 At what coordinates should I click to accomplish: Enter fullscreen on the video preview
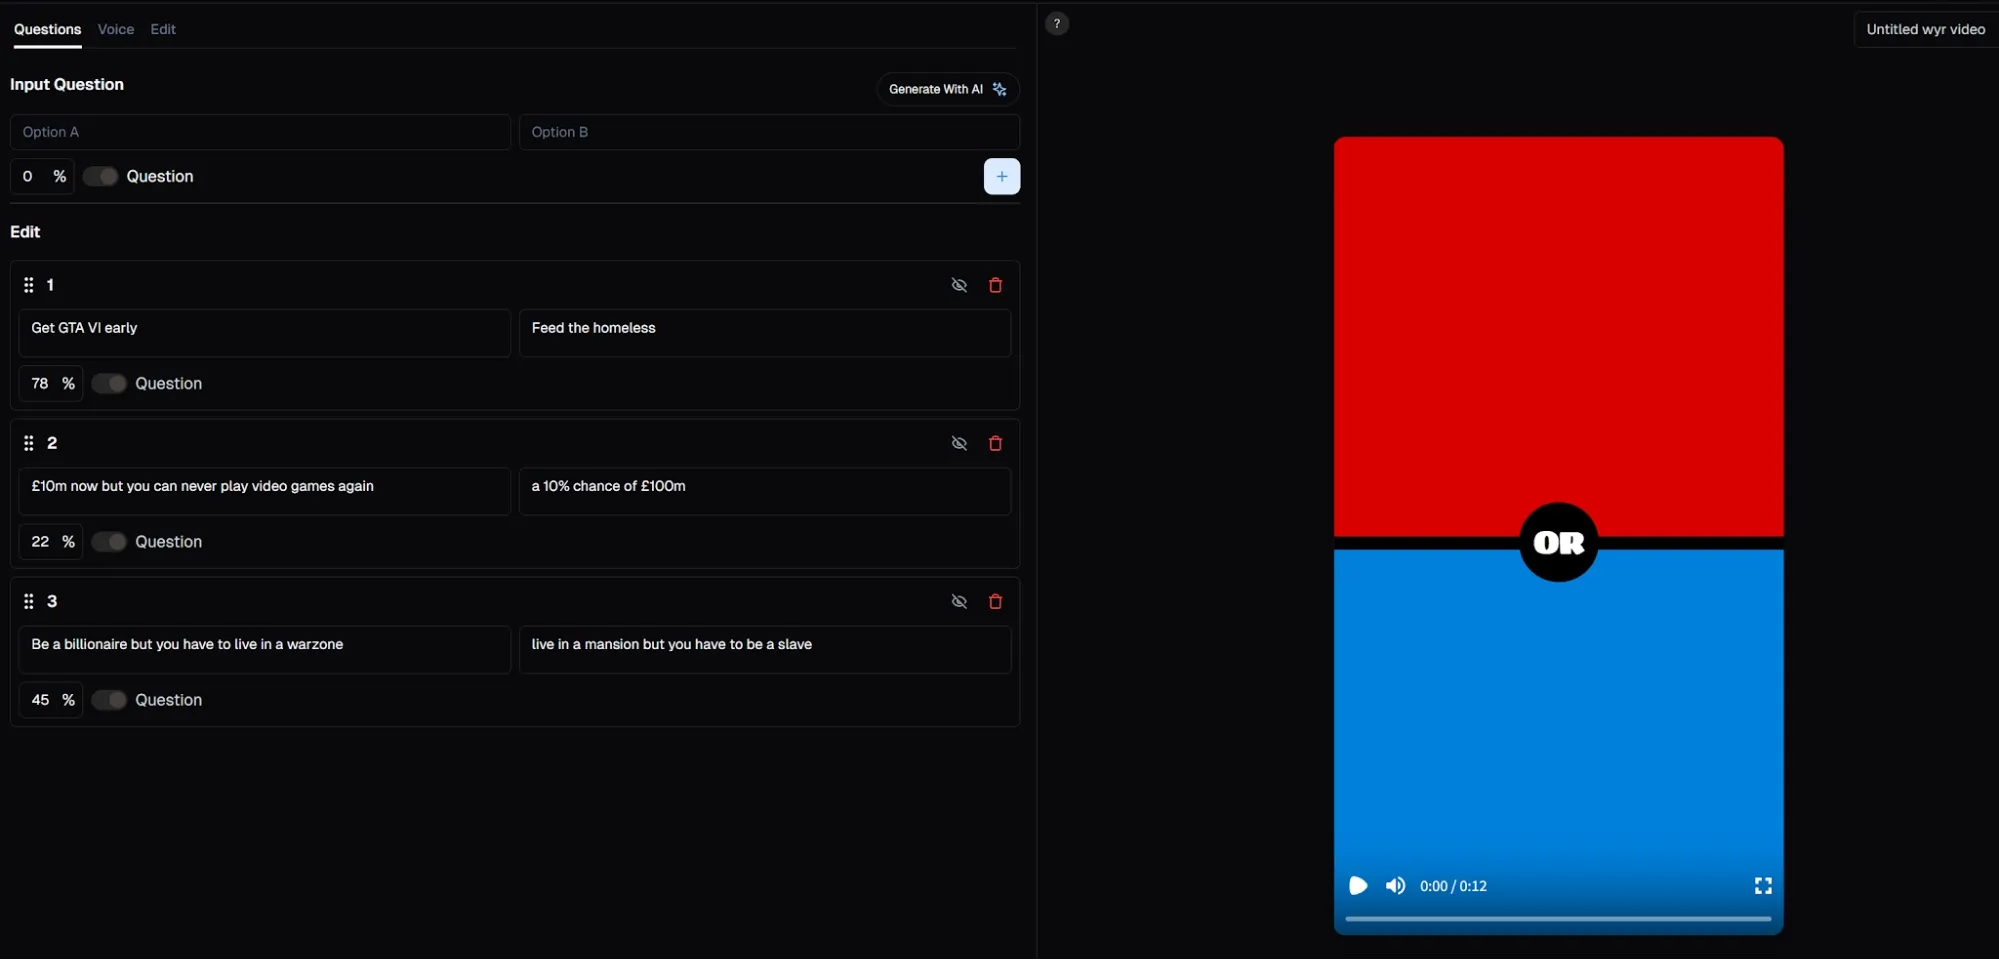pyautogui.click(x=1763, y=886)
